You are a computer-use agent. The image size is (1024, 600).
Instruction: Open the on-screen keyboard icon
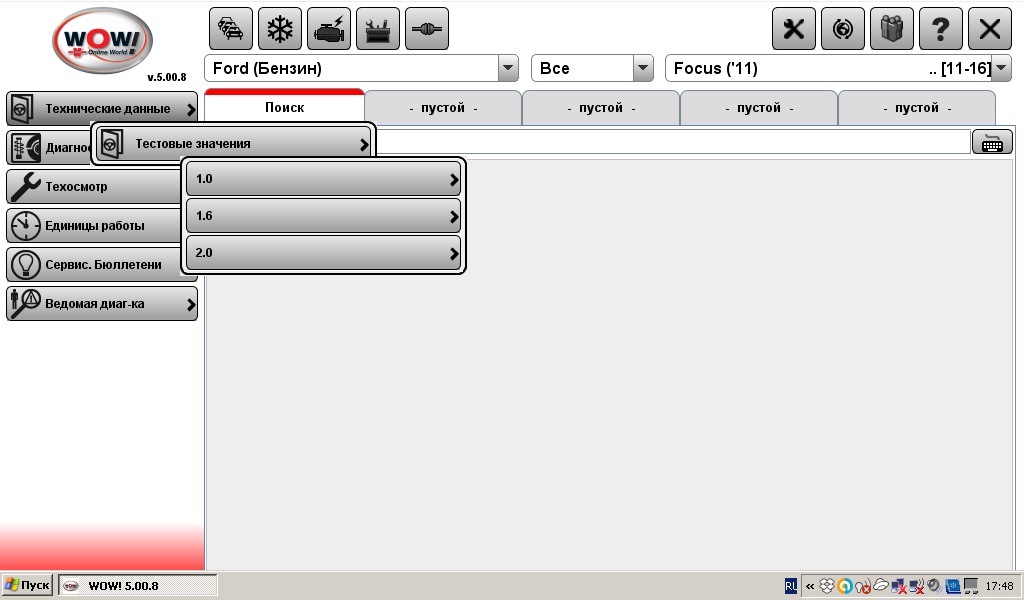[992, 142]
